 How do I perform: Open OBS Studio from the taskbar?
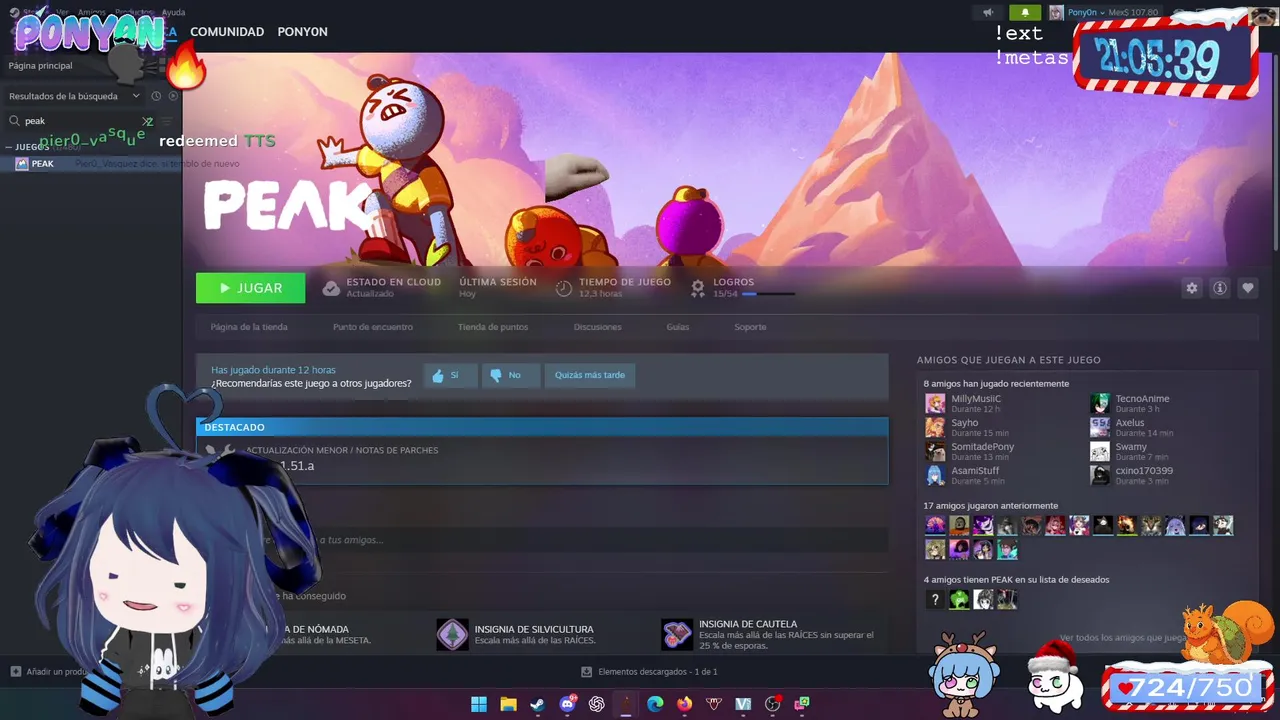(772, 704)
